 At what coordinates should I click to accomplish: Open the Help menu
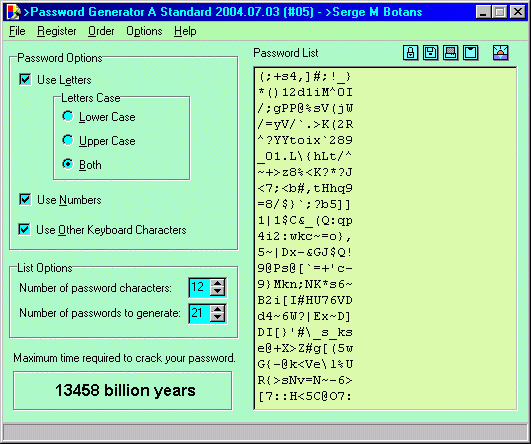[x=185, y=31]
